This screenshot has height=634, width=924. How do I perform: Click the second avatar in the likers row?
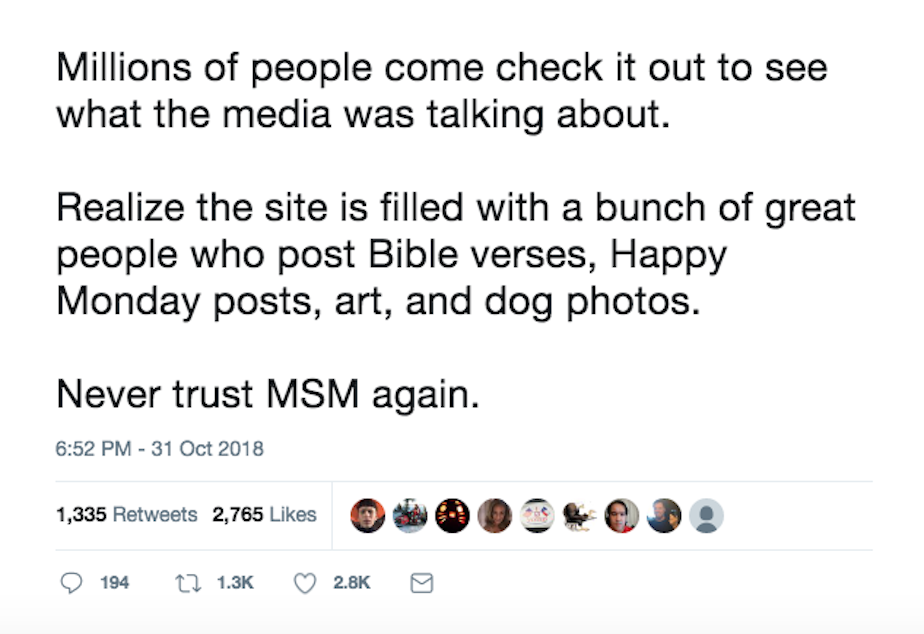[x=410, y=515]
